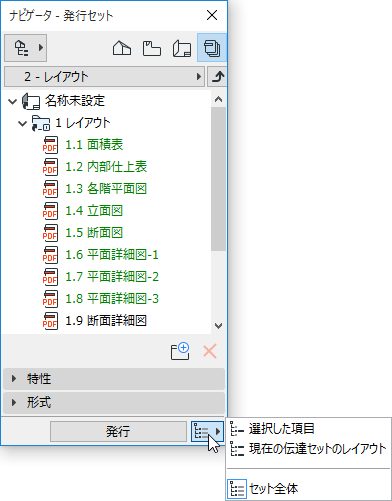Select tree item '1.1 面積表'
Viewport: 392px width, 501px height.
click(94, 145)
